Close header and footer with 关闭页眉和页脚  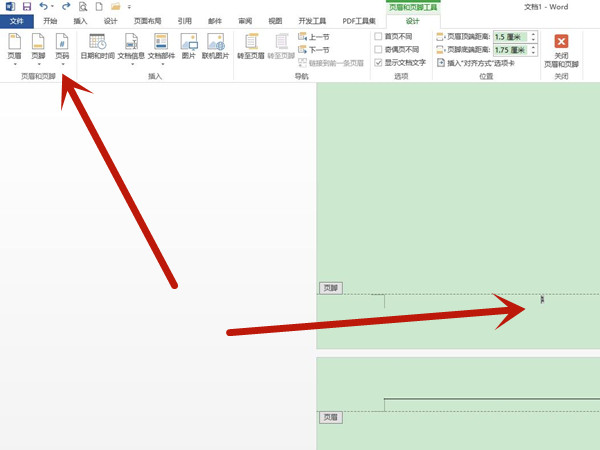(x=561, y=48)
